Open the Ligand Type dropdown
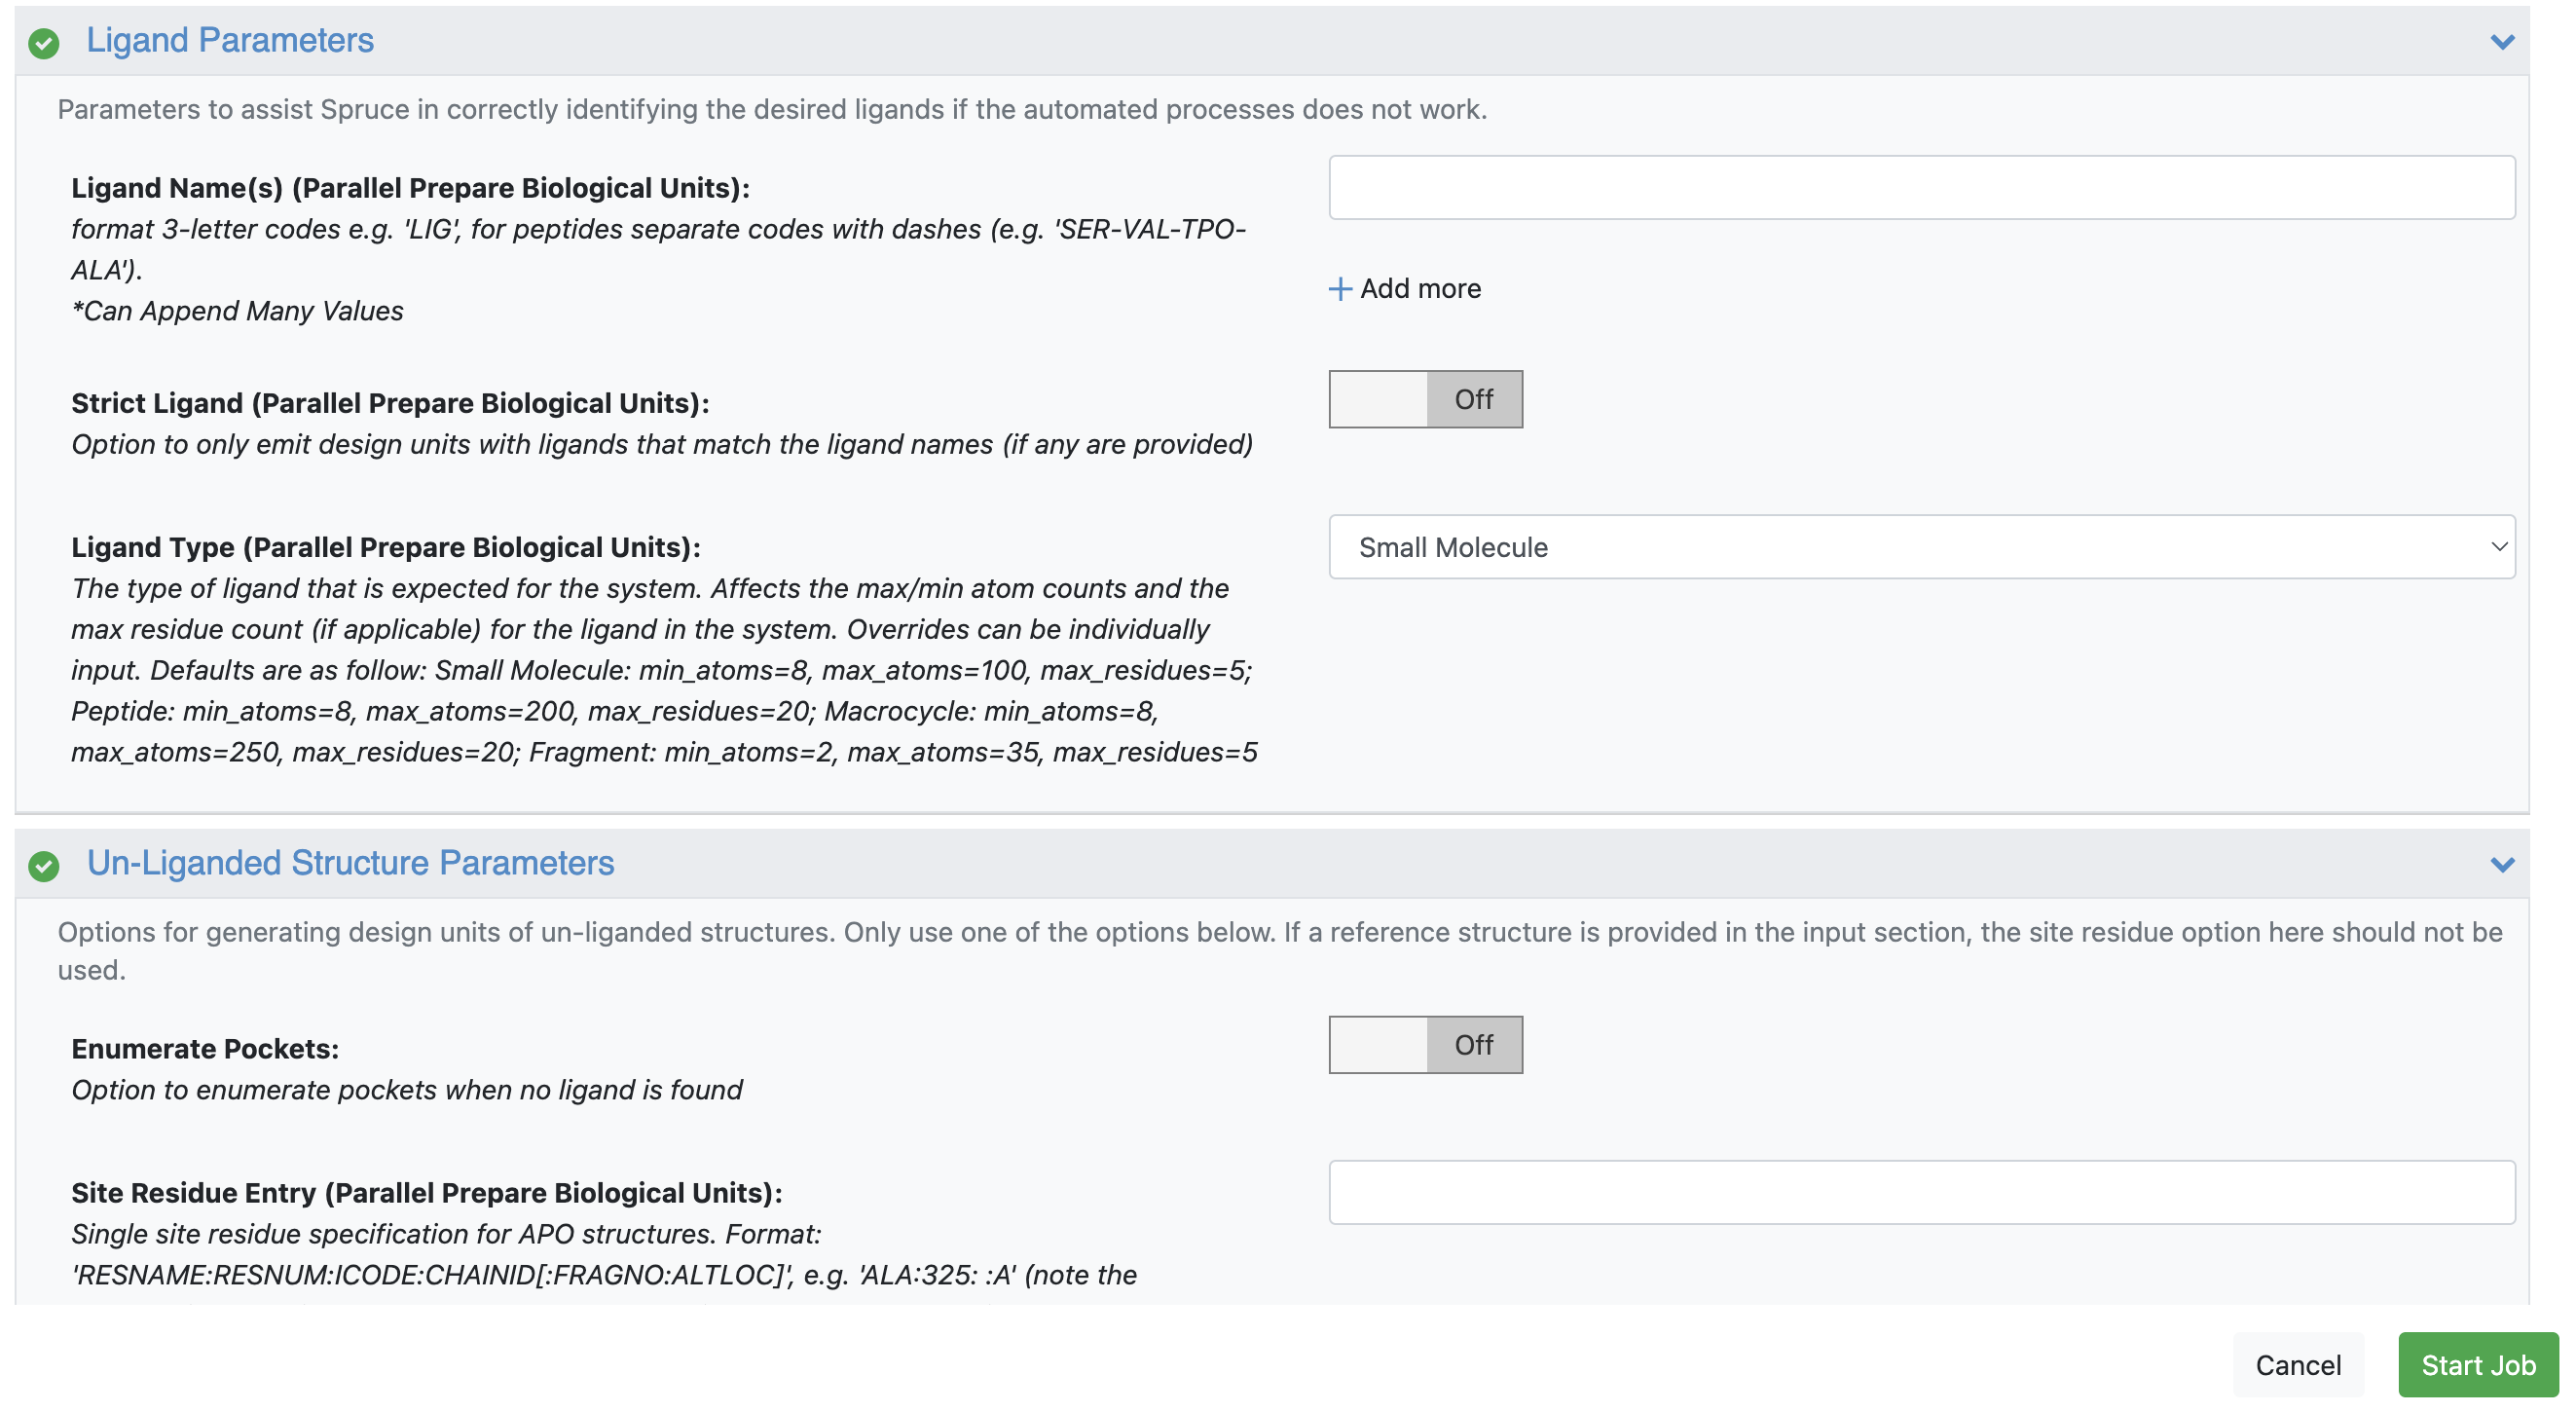This screenshot has height=1412, width=2576. tap(1920, 547)
